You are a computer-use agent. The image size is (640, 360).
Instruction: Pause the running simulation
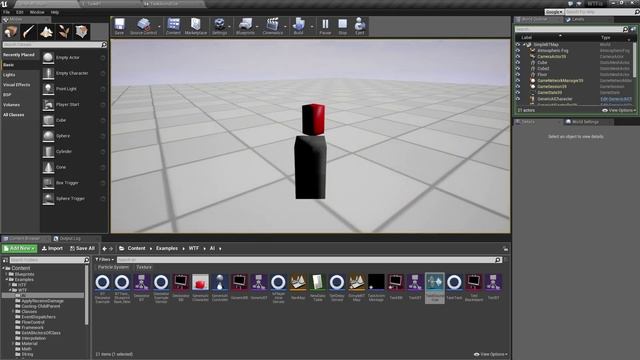[x=325, y=26]
